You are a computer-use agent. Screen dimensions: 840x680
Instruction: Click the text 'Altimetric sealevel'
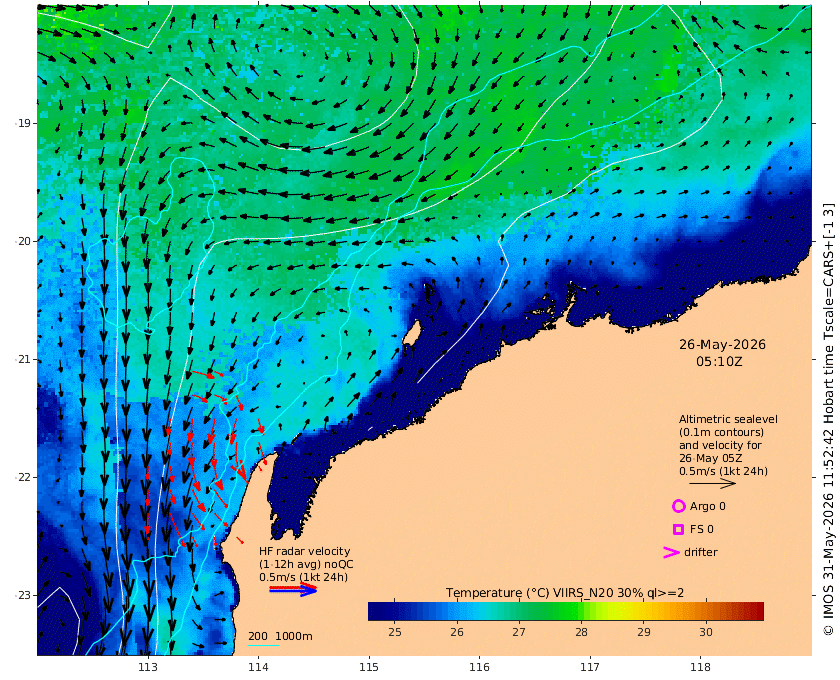point(728,420)
